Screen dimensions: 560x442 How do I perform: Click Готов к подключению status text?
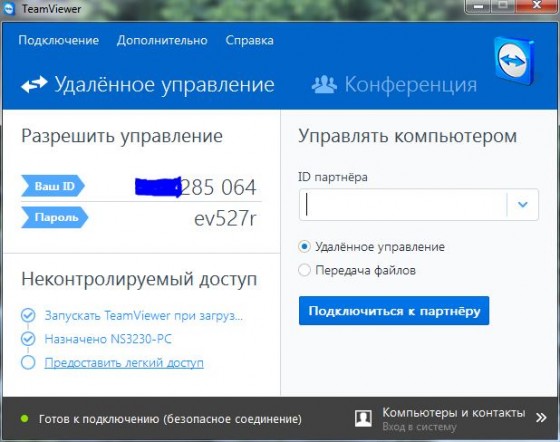pyautogui.click(x=170, y=419)
